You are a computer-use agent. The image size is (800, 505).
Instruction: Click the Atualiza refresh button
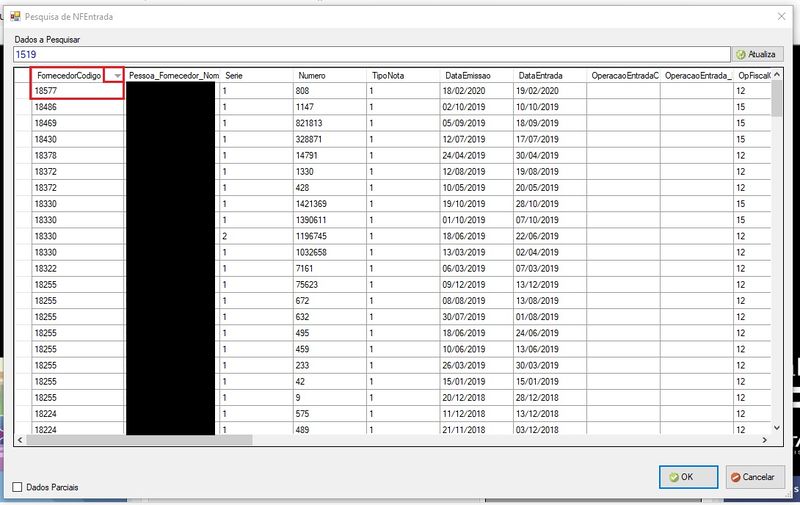pyautogui.click(x=757, y=54)
